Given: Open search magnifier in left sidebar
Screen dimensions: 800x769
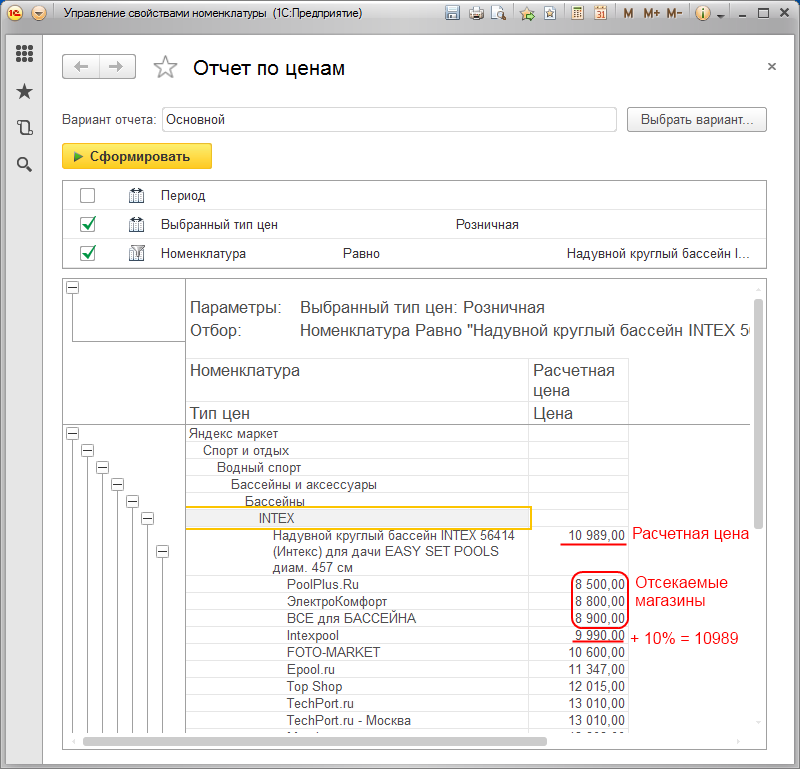Looking at the screenshot, I should 24,164.
